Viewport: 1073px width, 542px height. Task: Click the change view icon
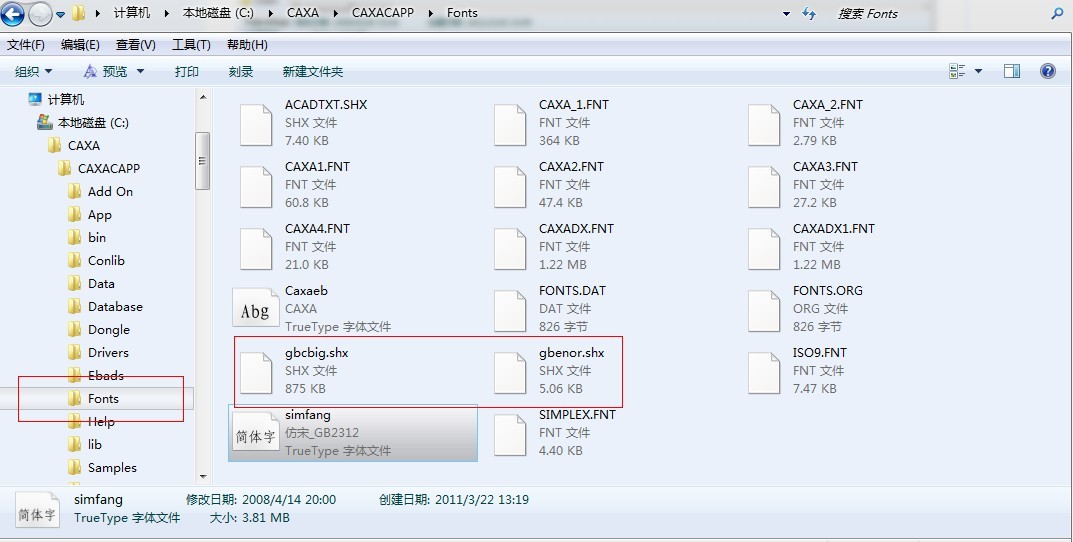coord(957,71)
